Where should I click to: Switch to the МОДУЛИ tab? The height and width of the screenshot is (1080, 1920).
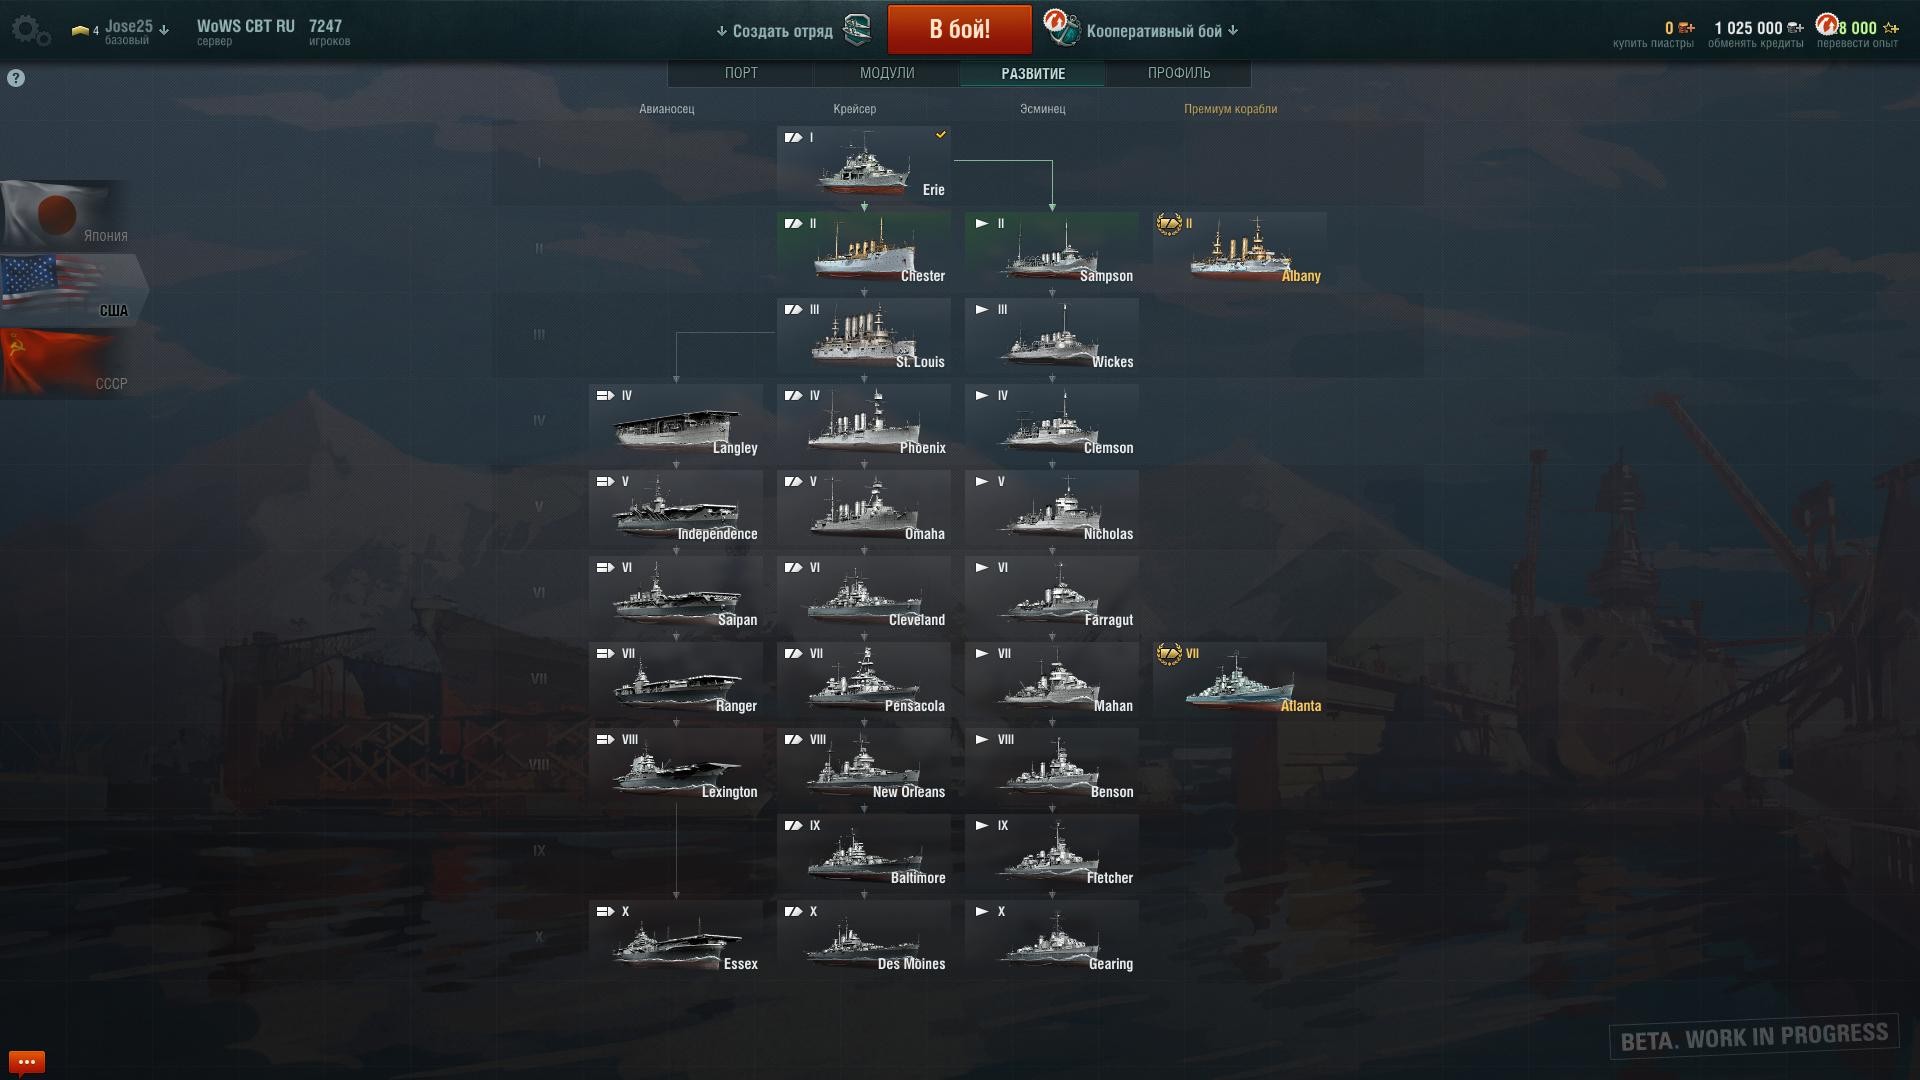pyautogui.click(x=887, y=73)
